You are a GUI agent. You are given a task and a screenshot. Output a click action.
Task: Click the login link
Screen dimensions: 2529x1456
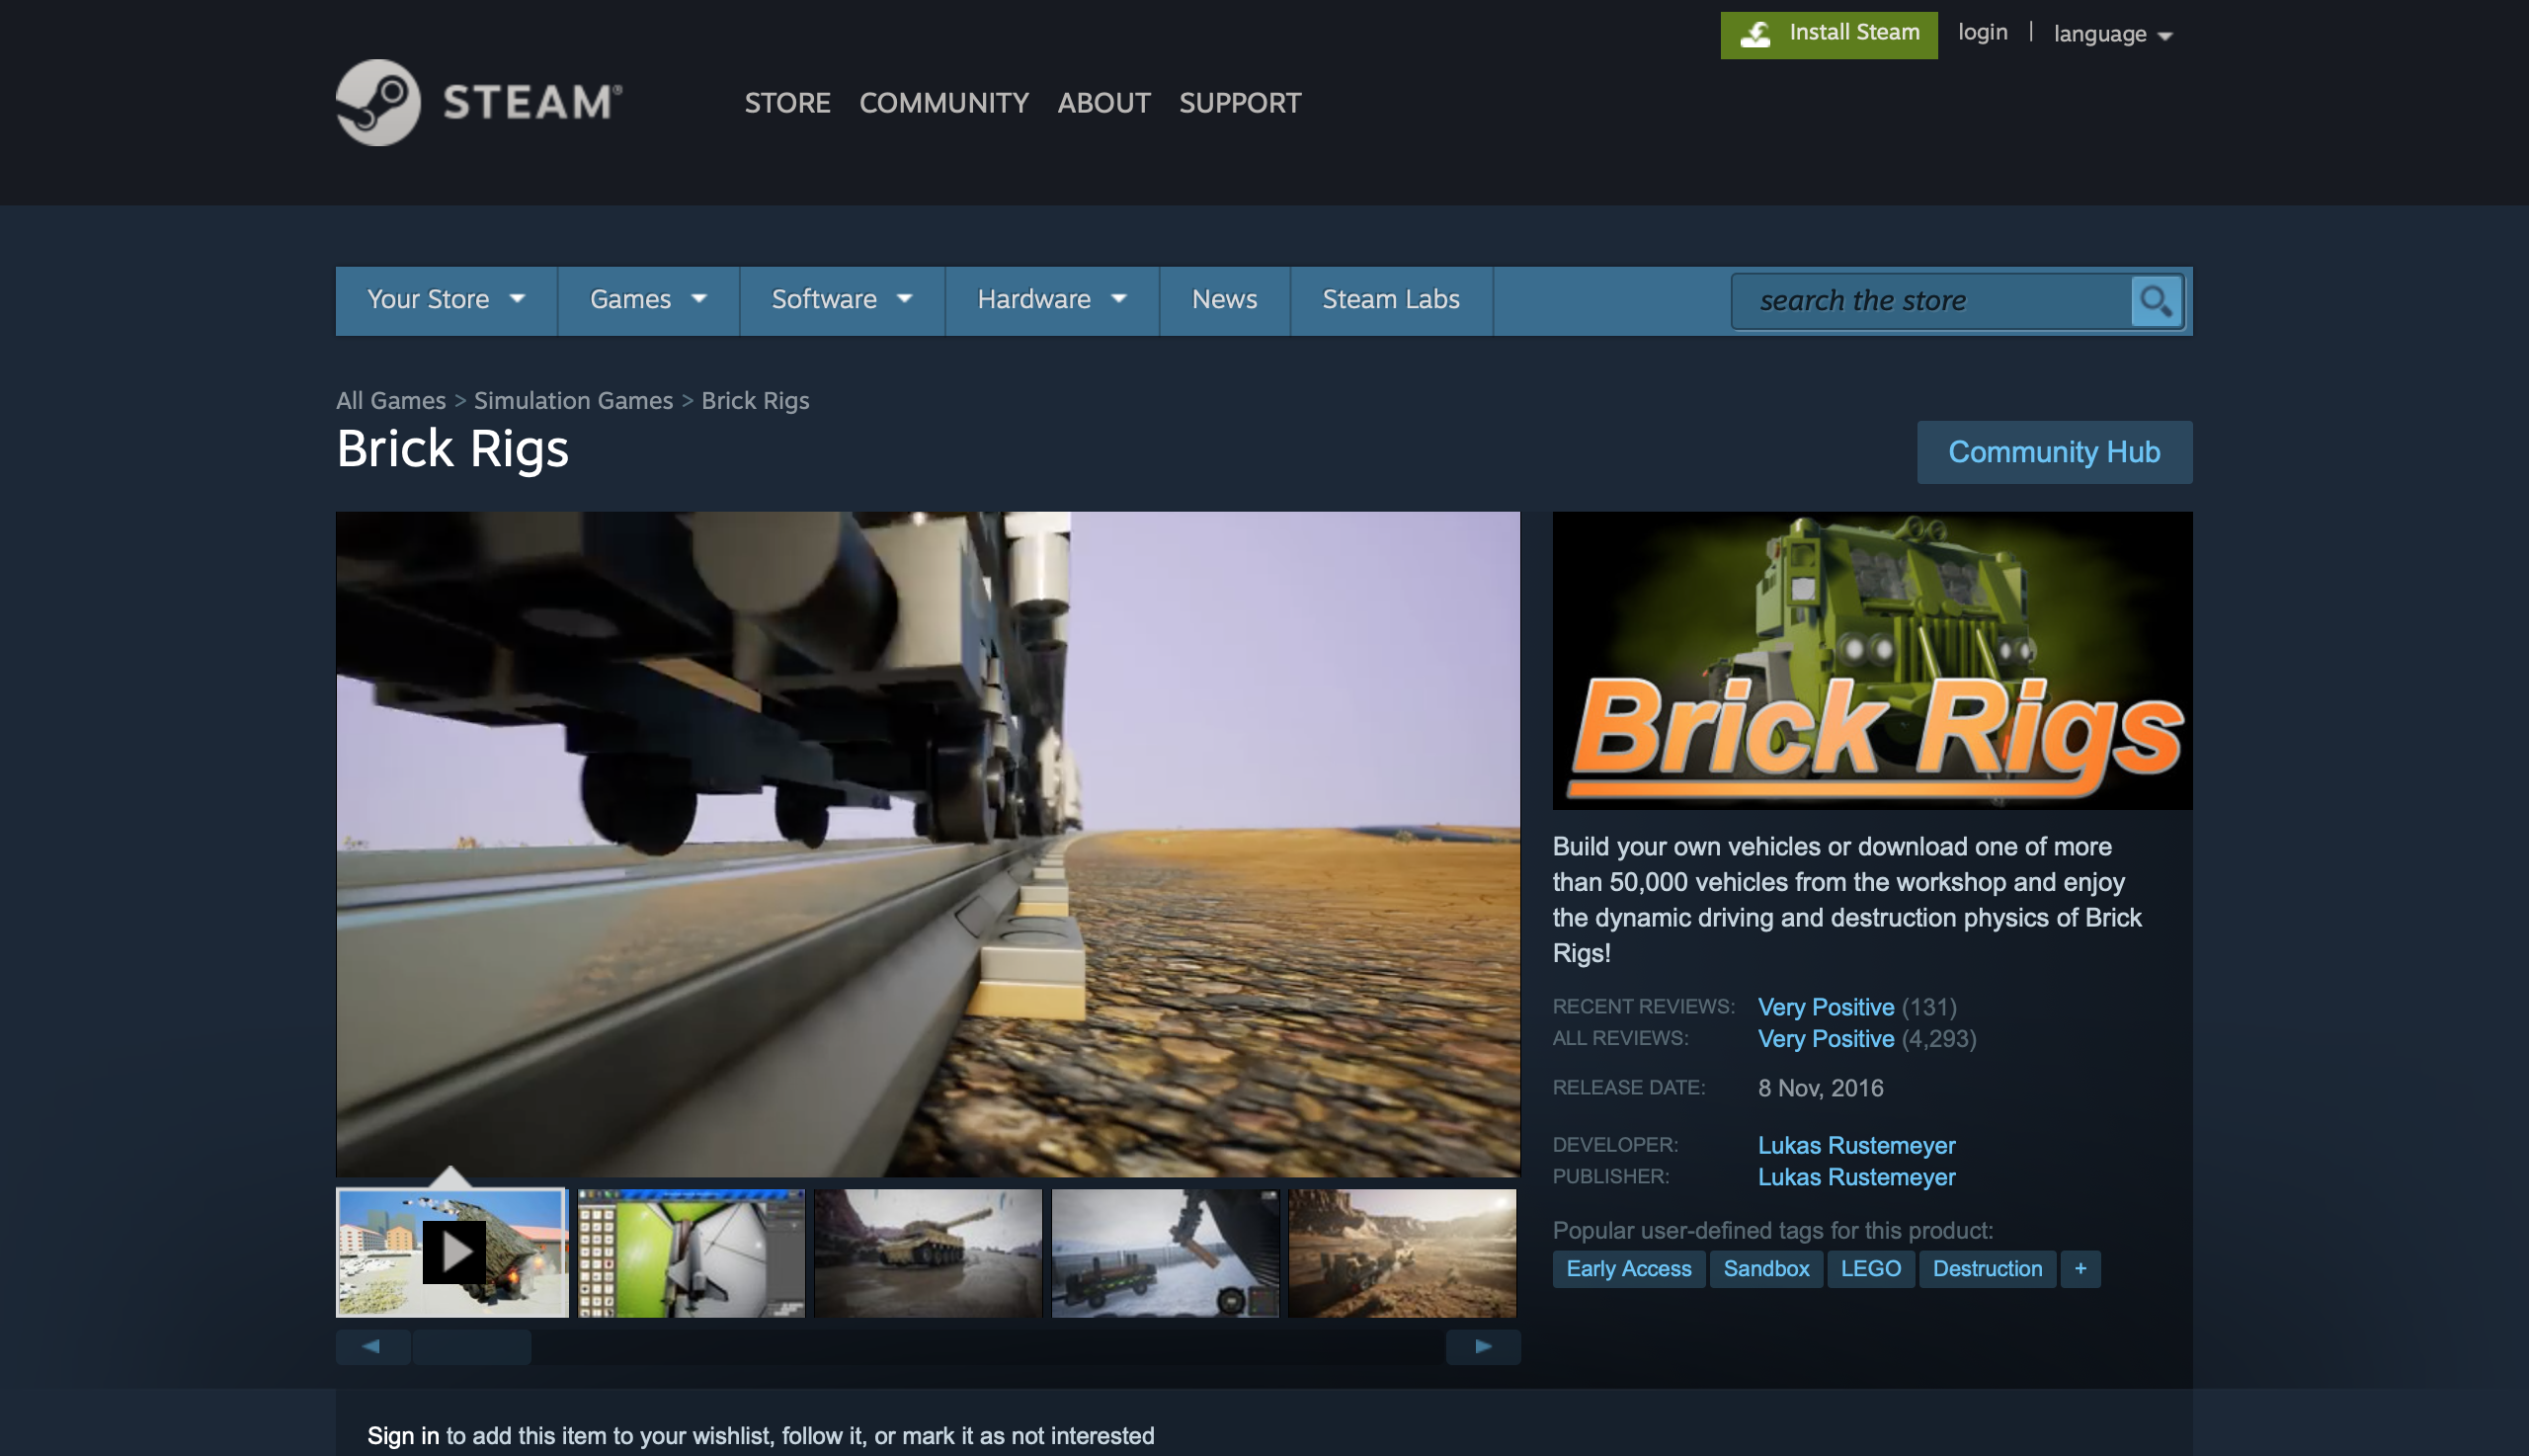point(1982,32)
